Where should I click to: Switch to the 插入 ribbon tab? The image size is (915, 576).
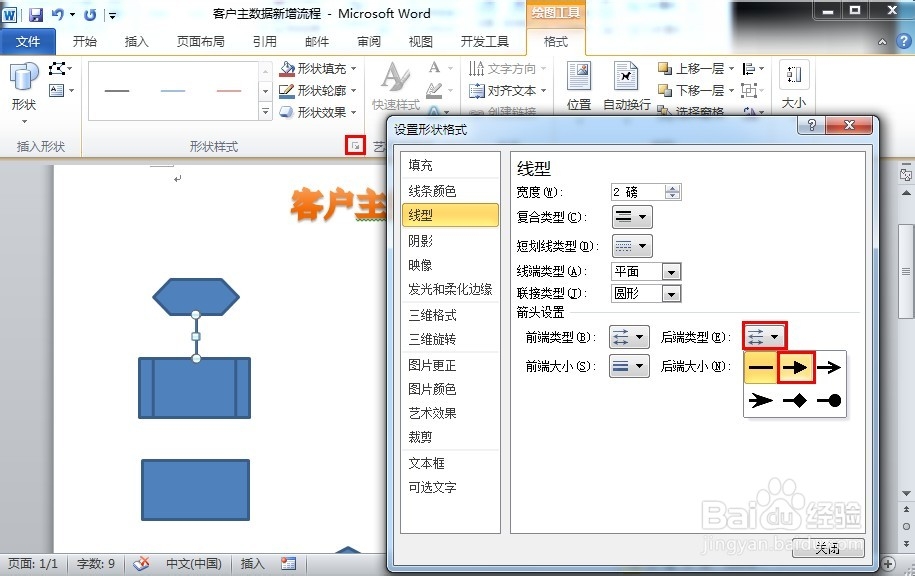tap(136, 41)
